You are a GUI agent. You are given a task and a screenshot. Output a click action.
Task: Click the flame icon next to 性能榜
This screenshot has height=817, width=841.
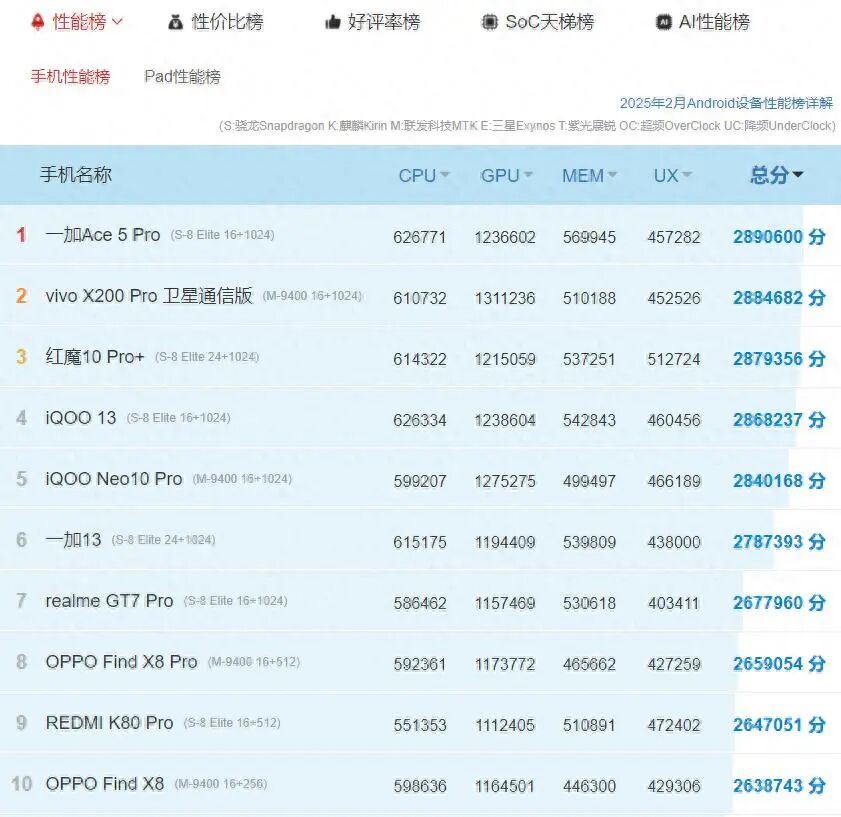(35, 20)
